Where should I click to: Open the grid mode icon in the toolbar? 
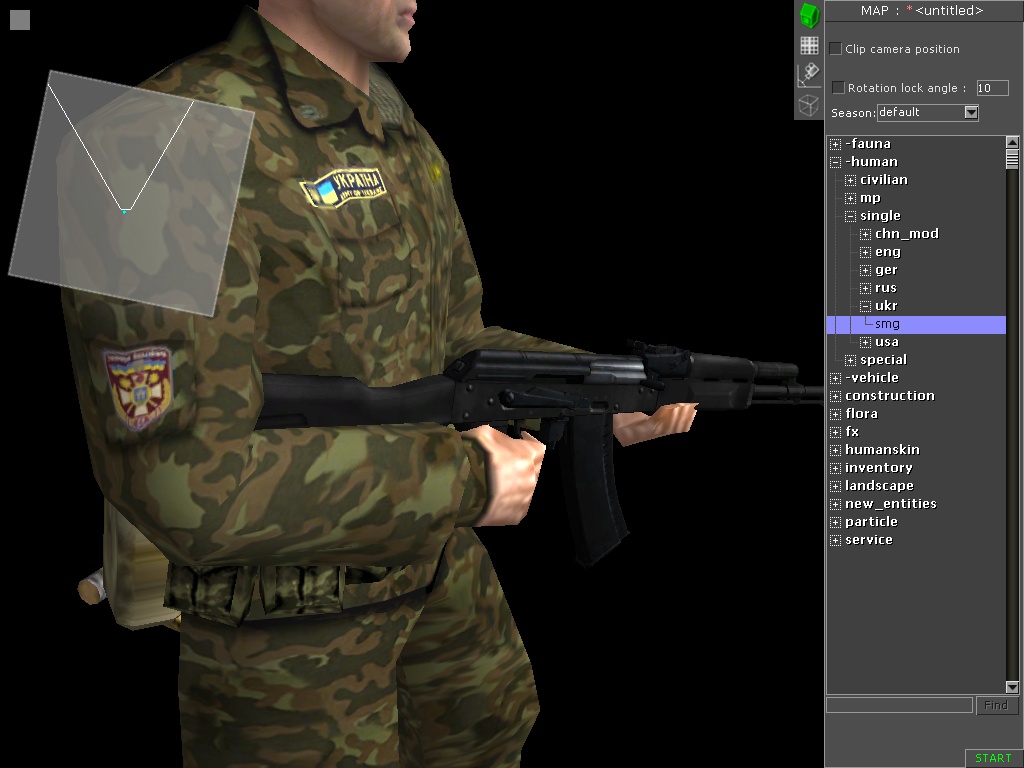click(809, 45)
